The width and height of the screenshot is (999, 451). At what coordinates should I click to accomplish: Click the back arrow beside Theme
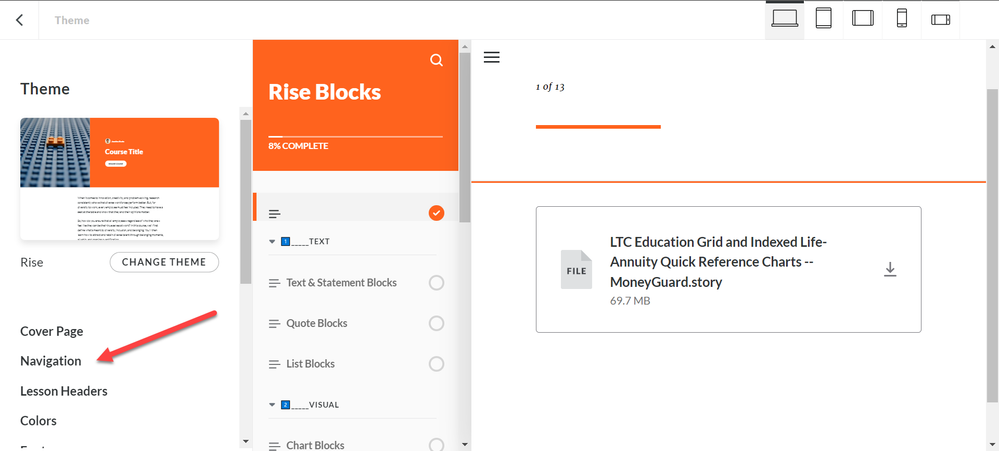(20, 20)
